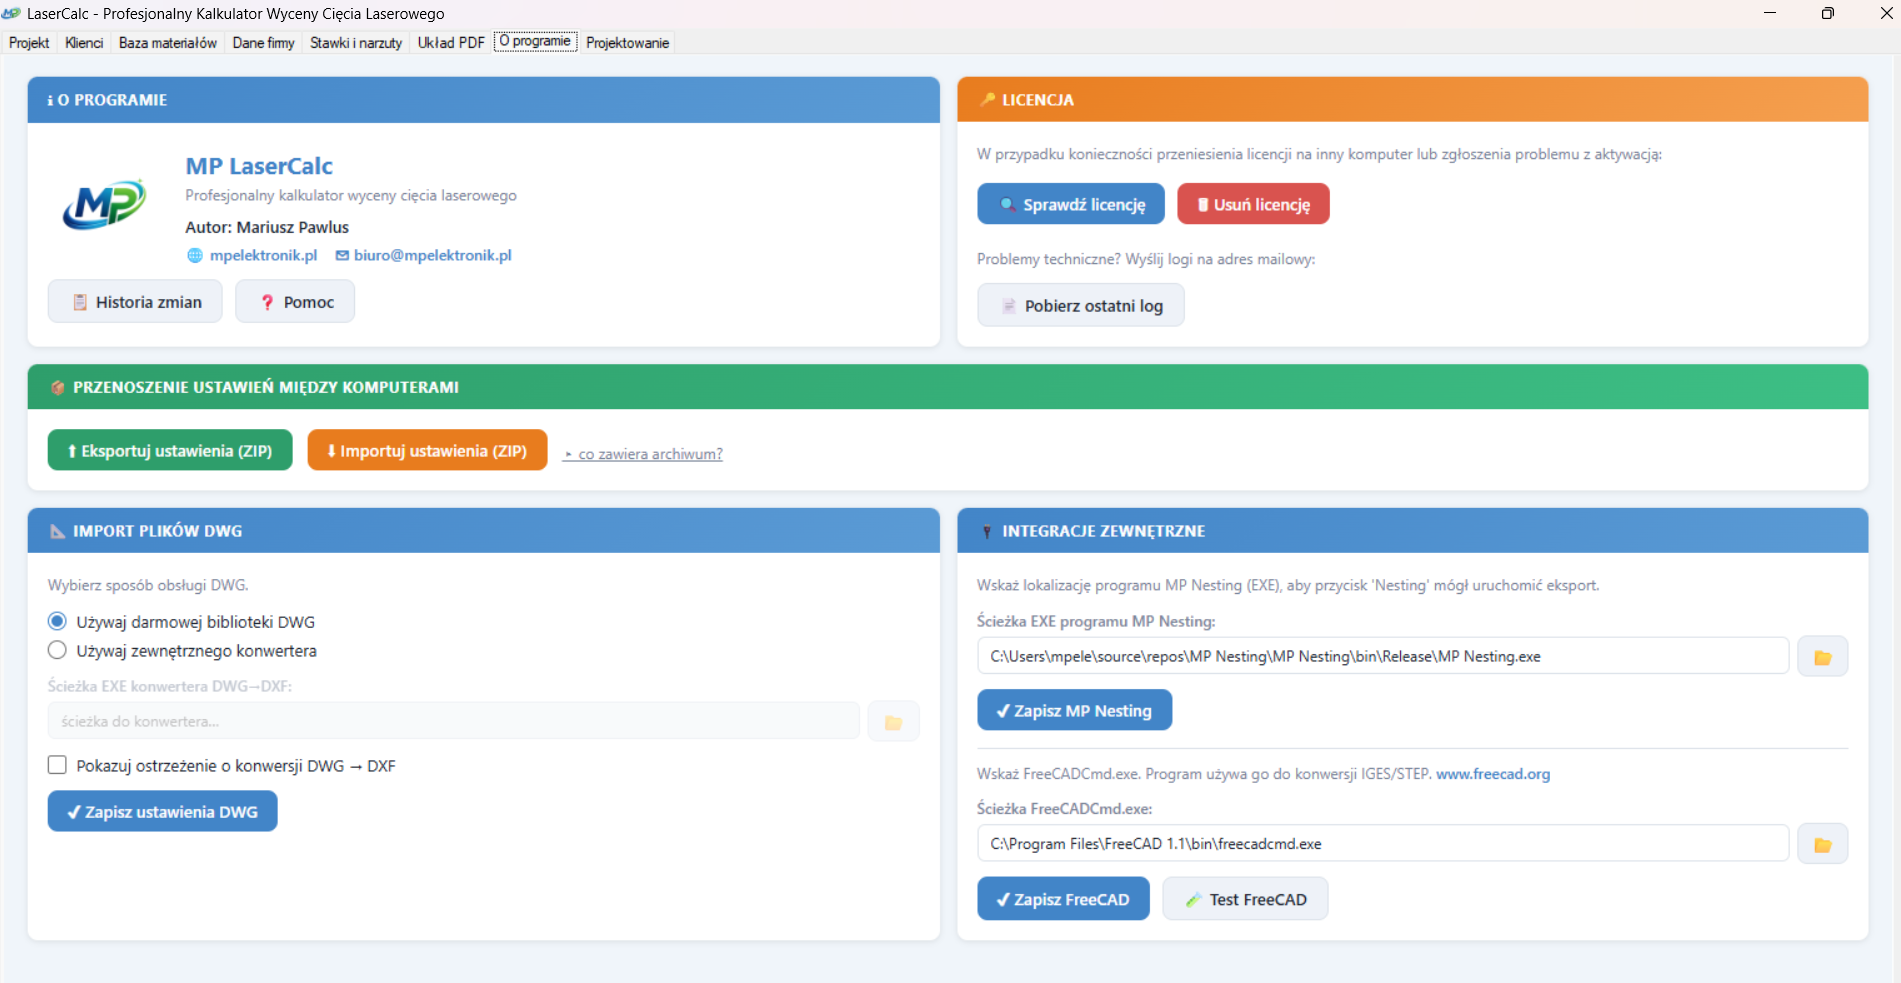The height and width of the screenshot is (983, 1901).
Task: Open Stawki i narzuty tab
Action: (356, 42)
